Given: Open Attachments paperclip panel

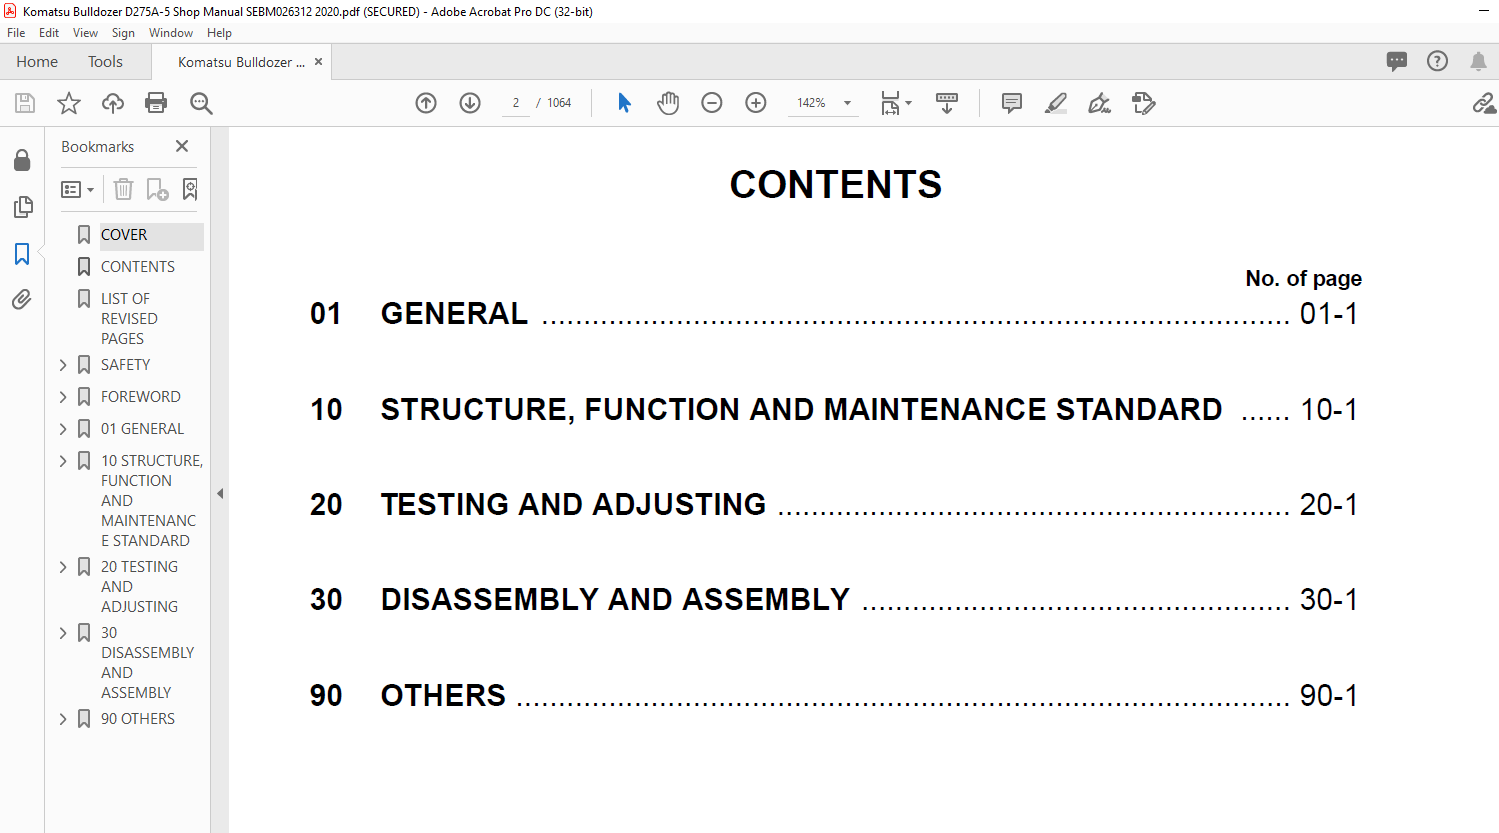Looking at the screenshot, I should 22,299.
